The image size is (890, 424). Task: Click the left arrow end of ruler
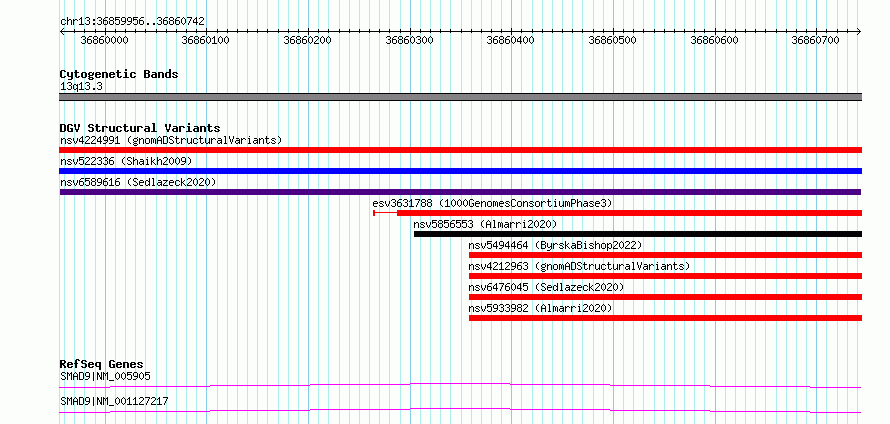[62, 31]
